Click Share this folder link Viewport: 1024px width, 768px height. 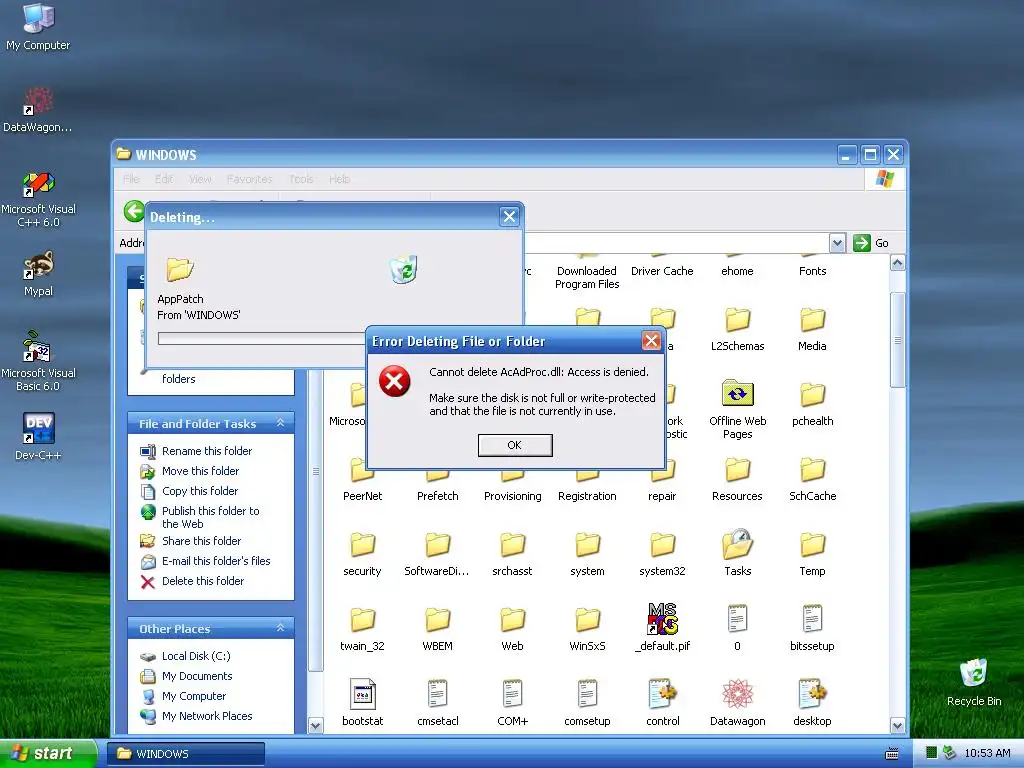[x=201, y=541]
